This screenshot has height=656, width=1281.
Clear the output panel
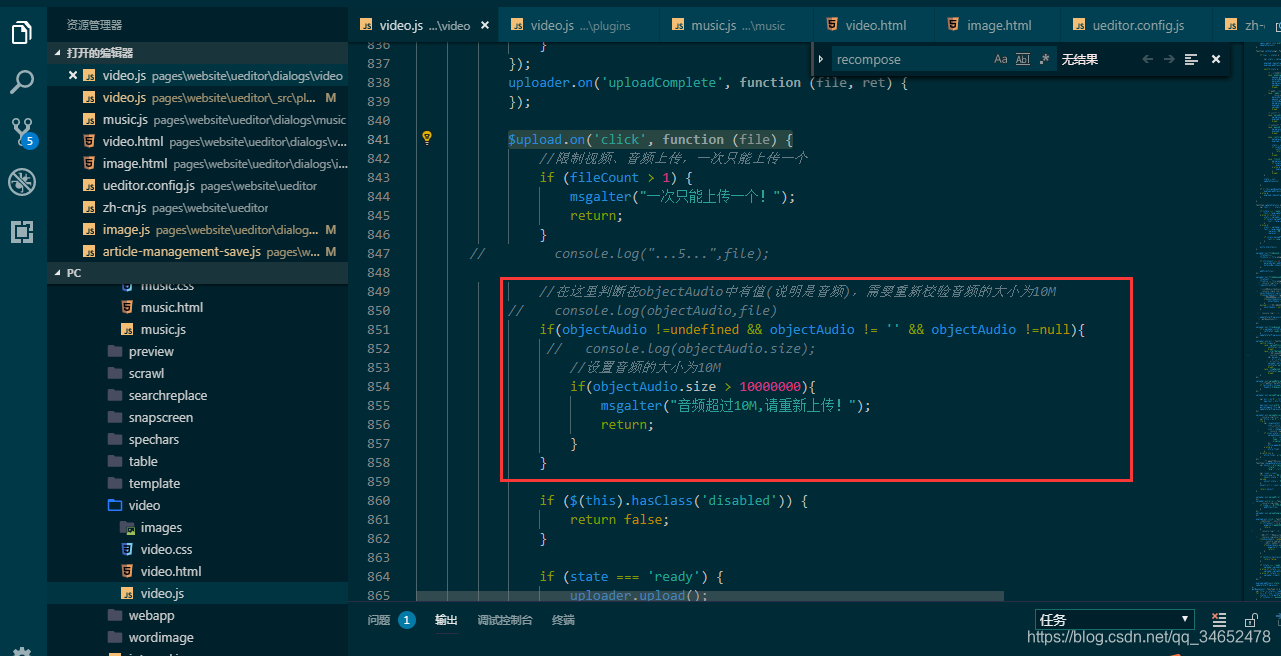1218,620
